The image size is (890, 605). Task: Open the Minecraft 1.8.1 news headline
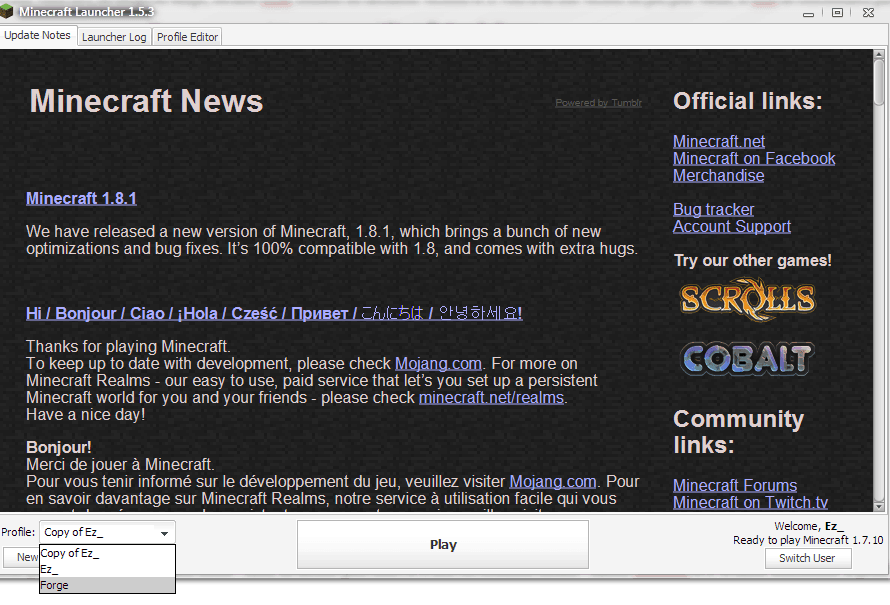coord(81,199)
